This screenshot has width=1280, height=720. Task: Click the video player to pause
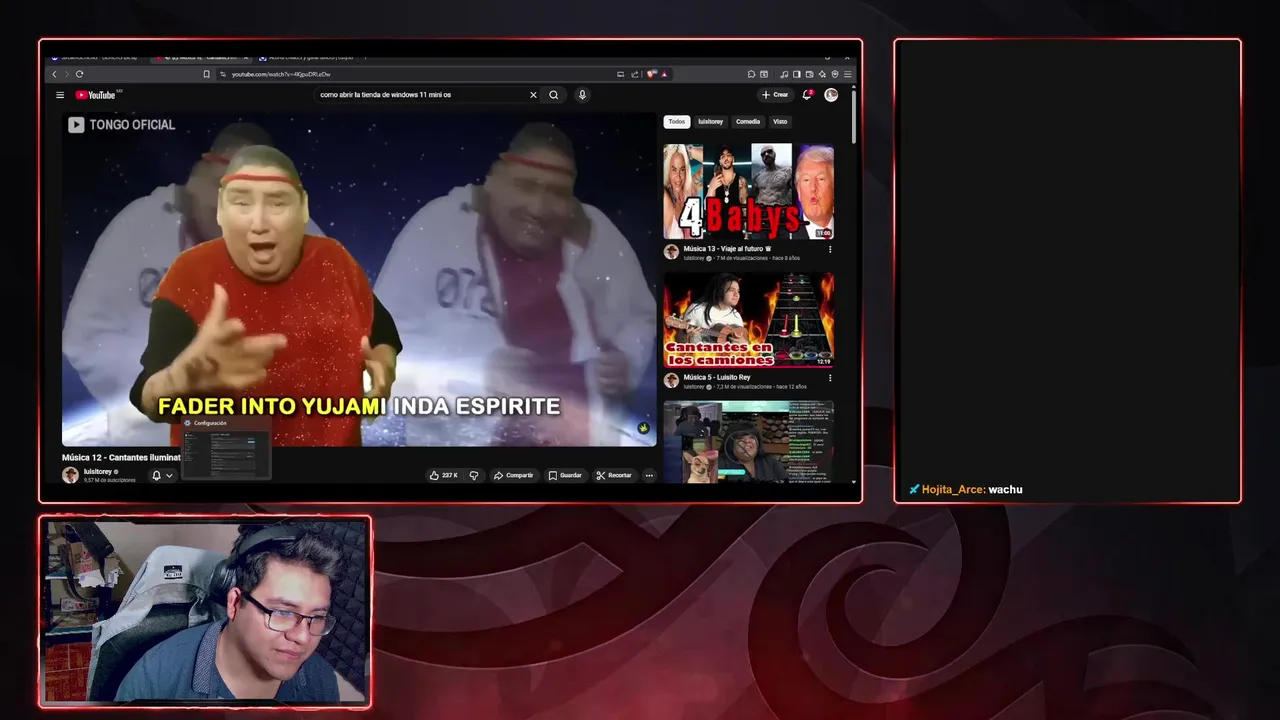[359, 280]
